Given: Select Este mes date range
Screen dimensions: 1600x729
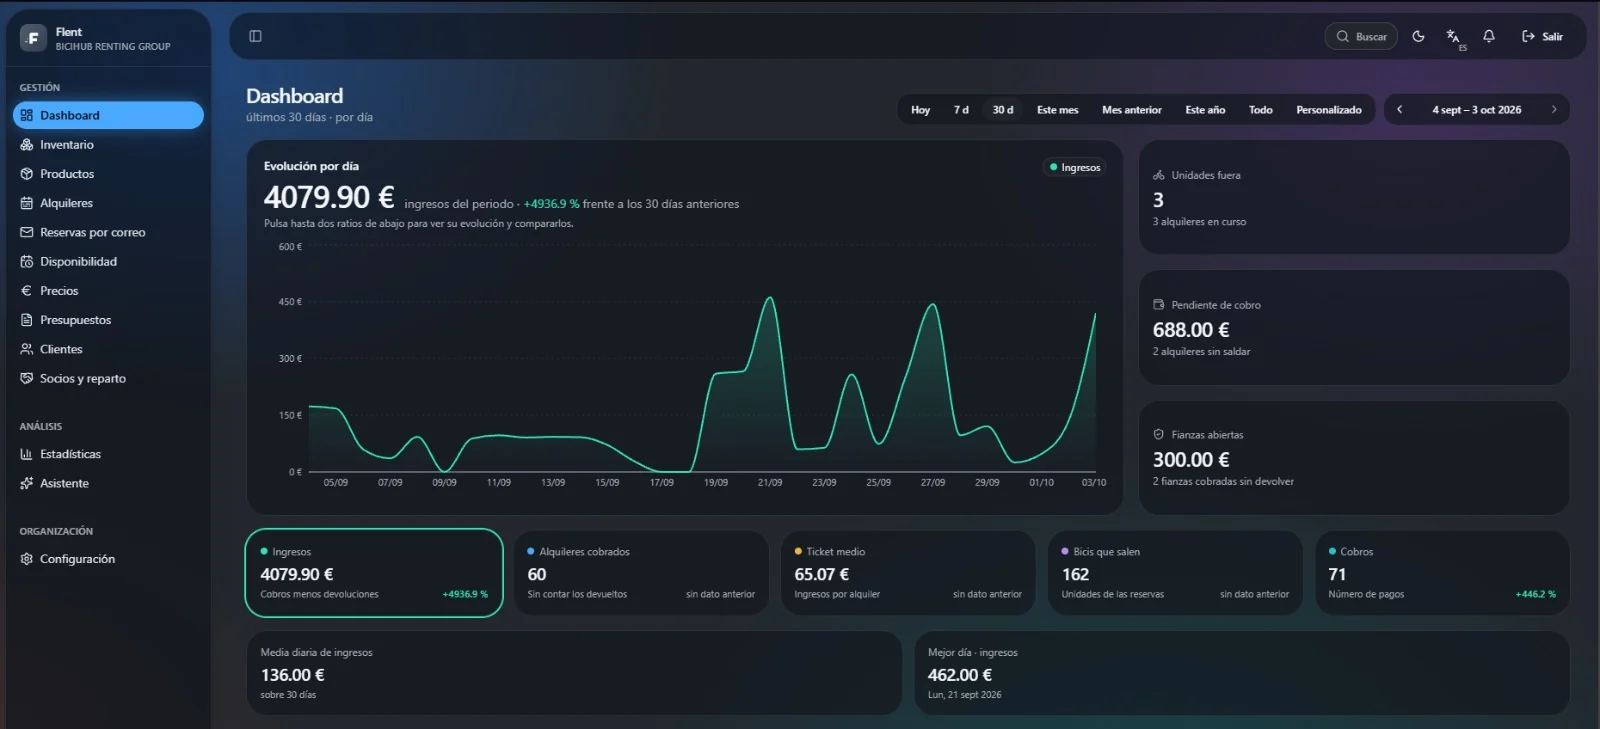Looking at the screenshot, I should 1057,110.
